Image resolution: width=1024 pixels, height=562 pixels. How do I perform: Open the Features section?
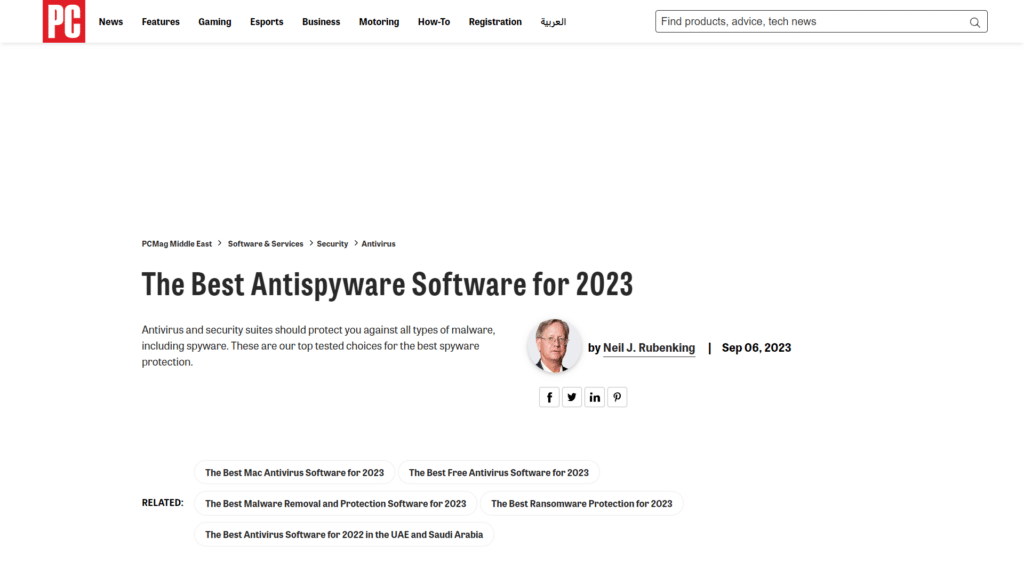click(x=161, y=22)
